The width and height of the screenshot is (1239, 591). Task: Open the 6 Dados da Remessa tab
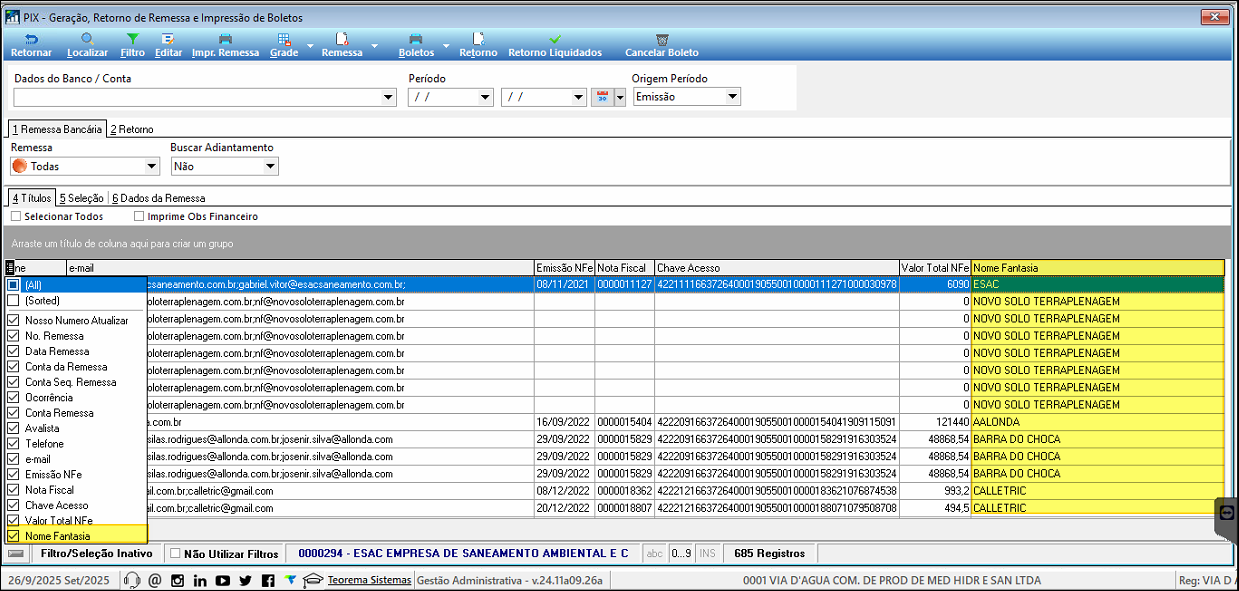(x=158, y=198)
